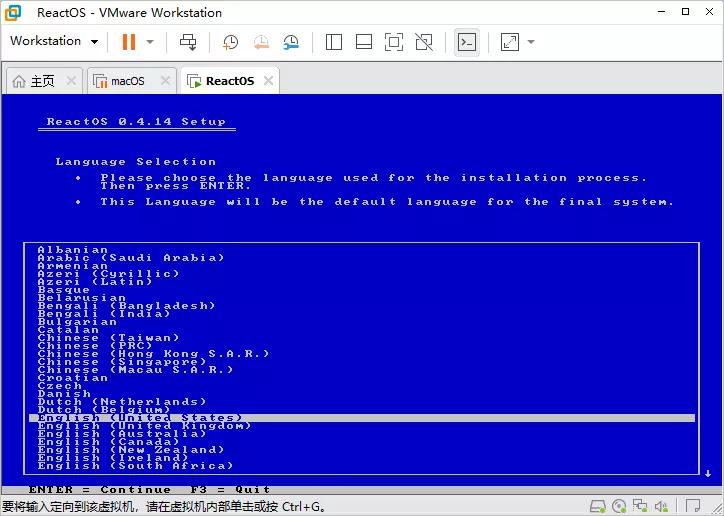This screenshot has height=516, width=724.
Task: Click the sound card status icon
Action: tap(661, 506)
